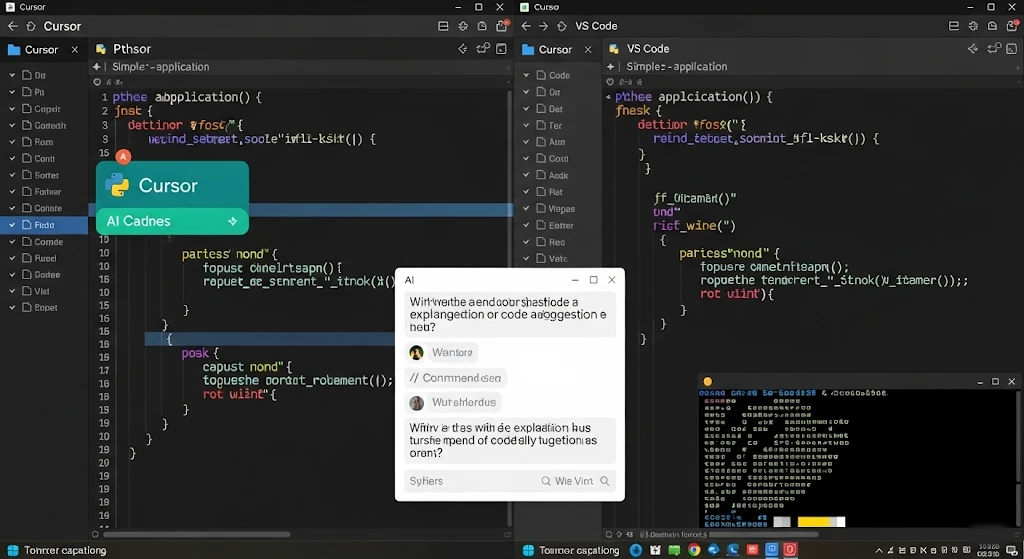Toggle the checkmark beside Rom in left sidebar
The image size is (1024, 559).
13,142
